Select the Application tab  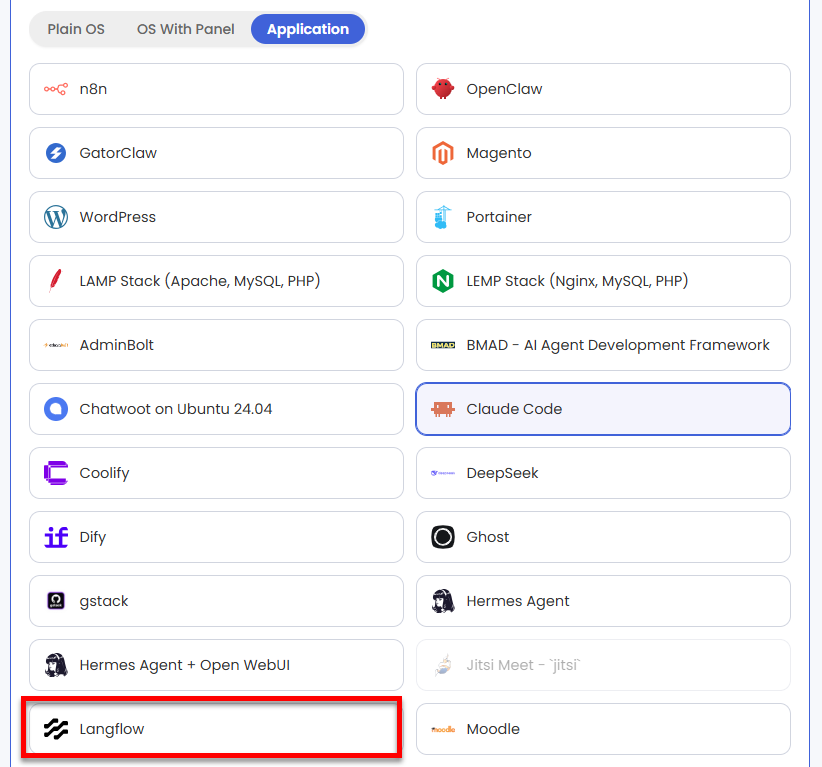pyautogui.click(x=308, y=29)
